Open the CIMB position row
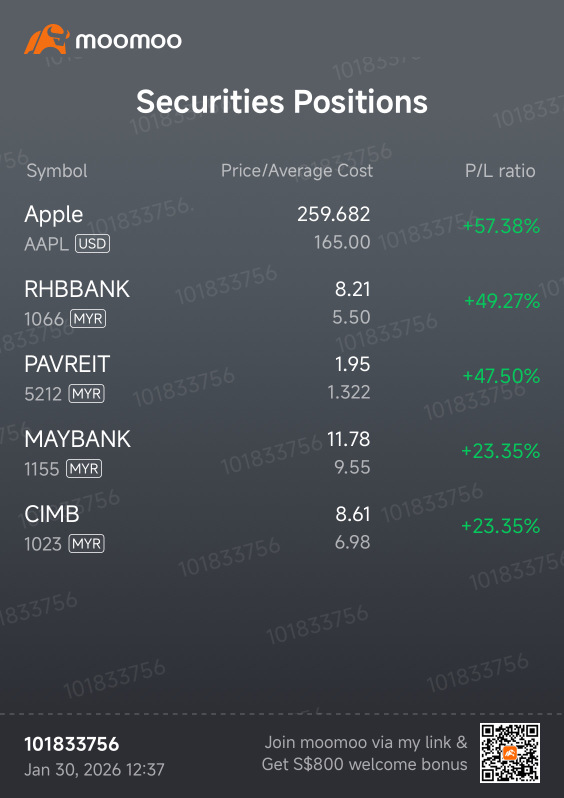This screenshot has width=564, height=798. 282,527
